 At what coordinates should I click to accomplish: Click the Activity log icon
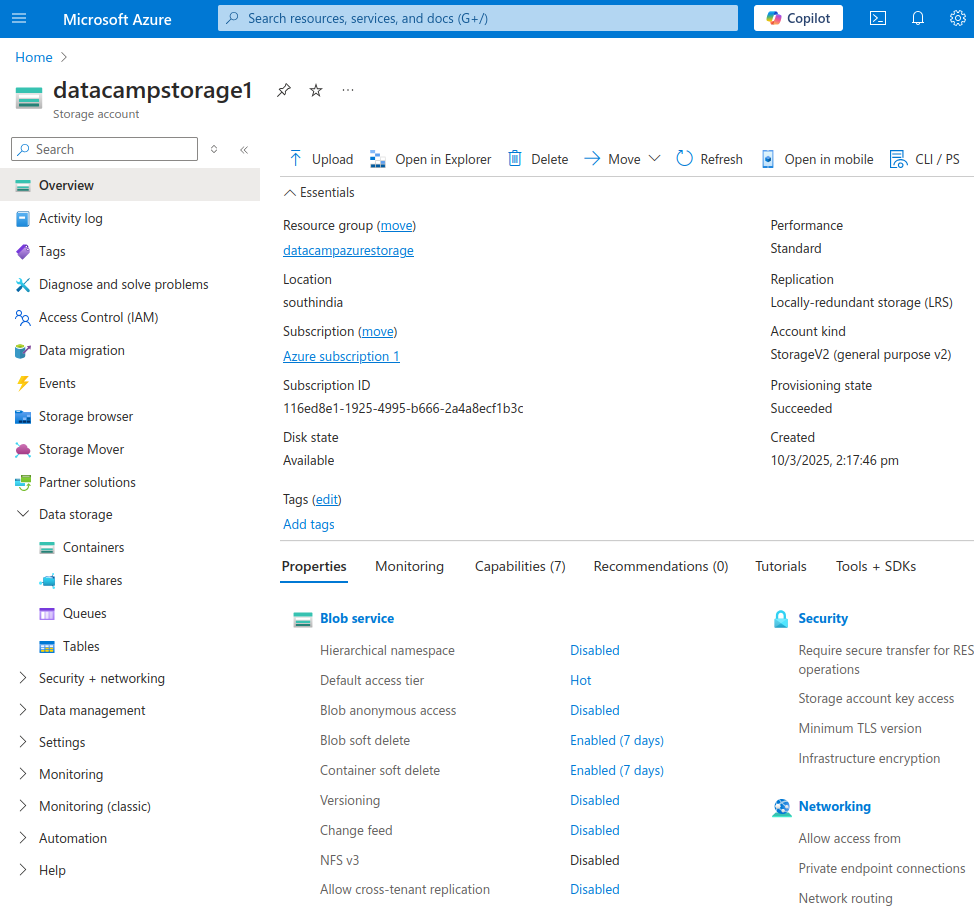(23, 219)
